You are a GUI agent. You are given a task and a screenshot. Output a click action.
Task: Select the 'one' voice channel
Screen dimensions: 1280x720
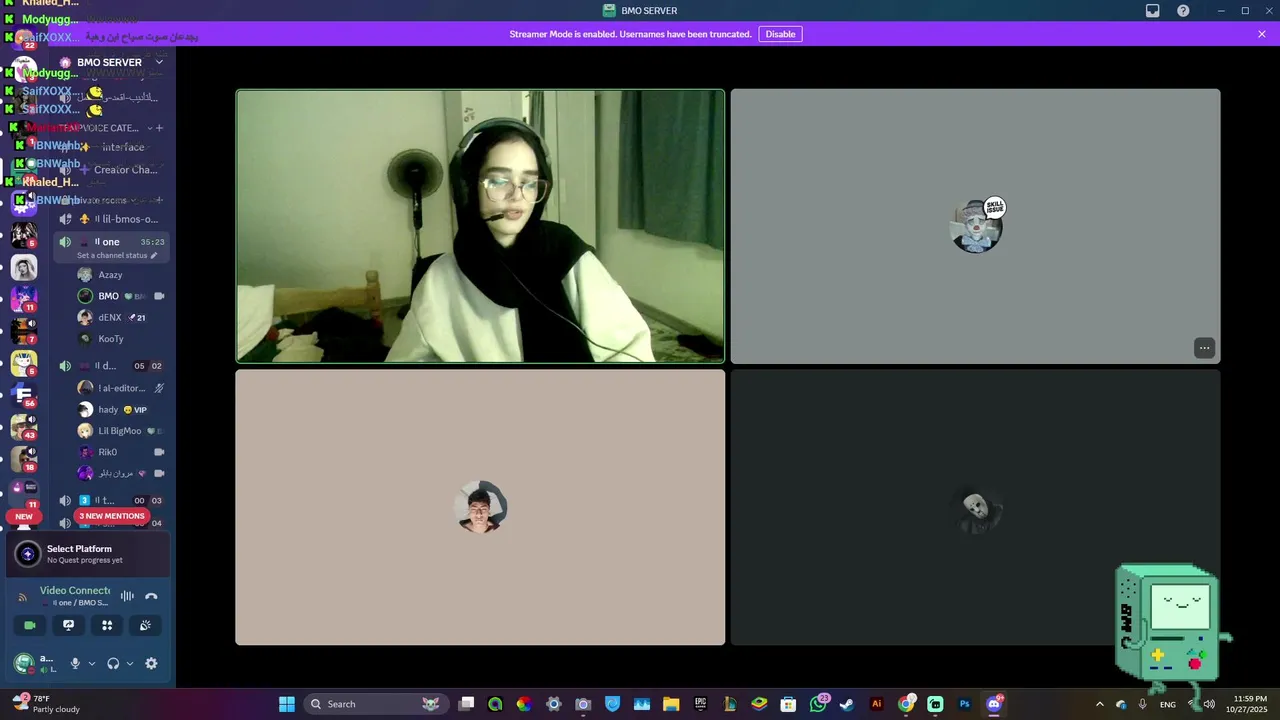(112, 242)
